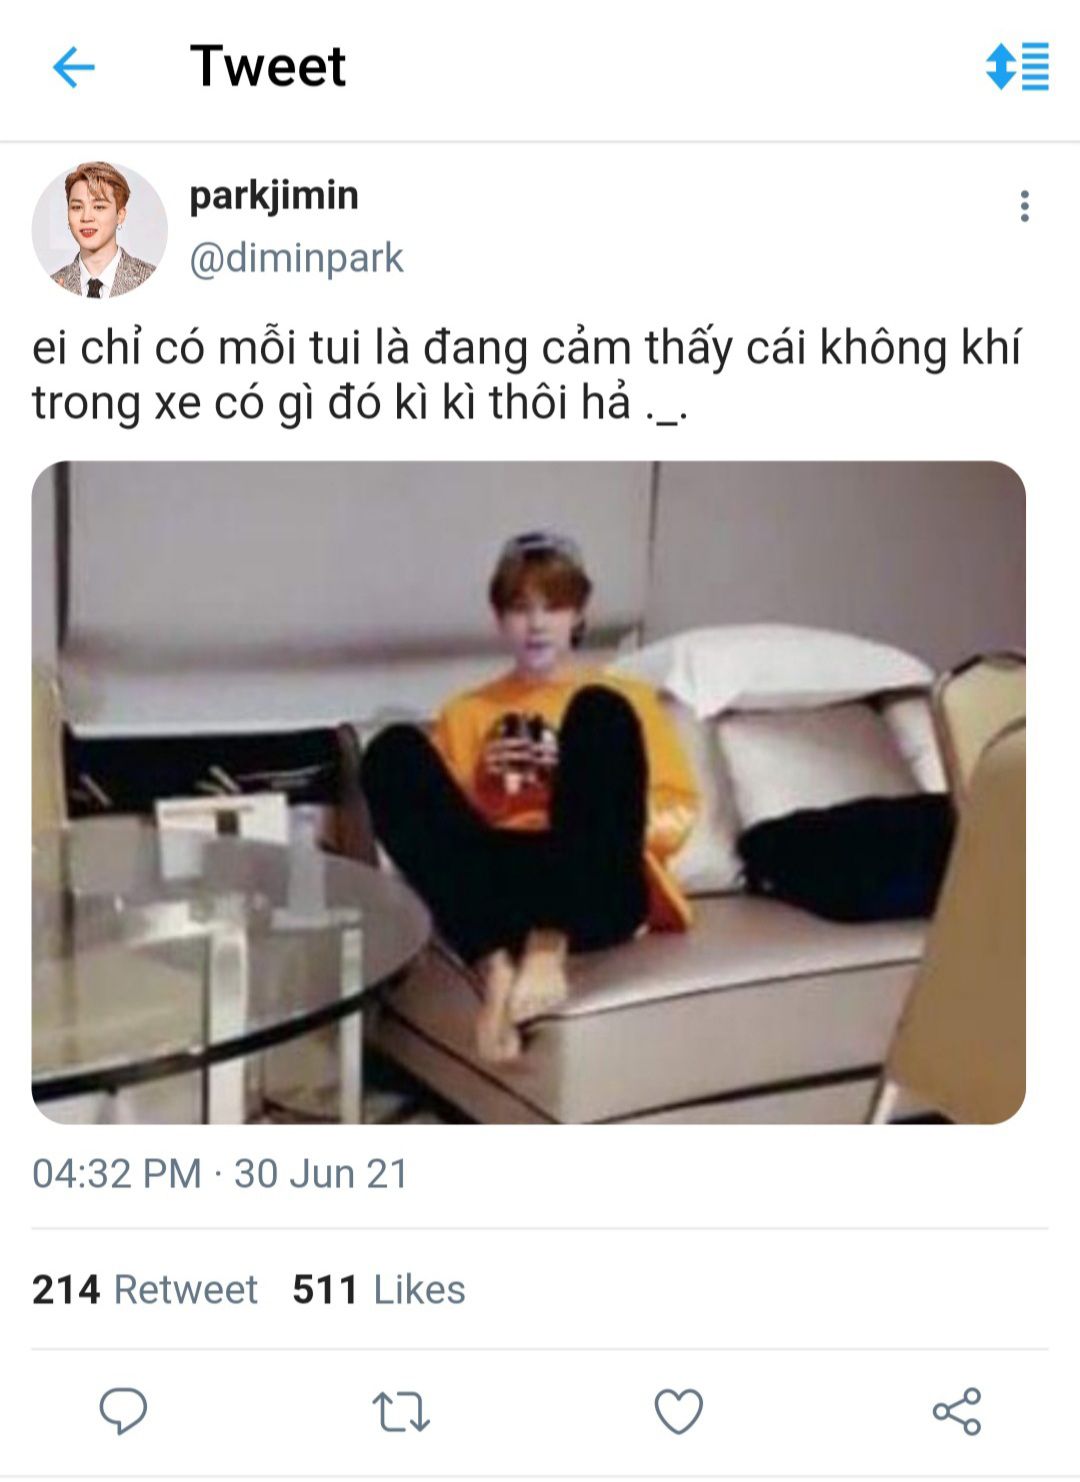Image resolution: width=1080 pixels, height=1482 pixels.
Task: Tap the share icon below the tweet
Action: 957,1411
